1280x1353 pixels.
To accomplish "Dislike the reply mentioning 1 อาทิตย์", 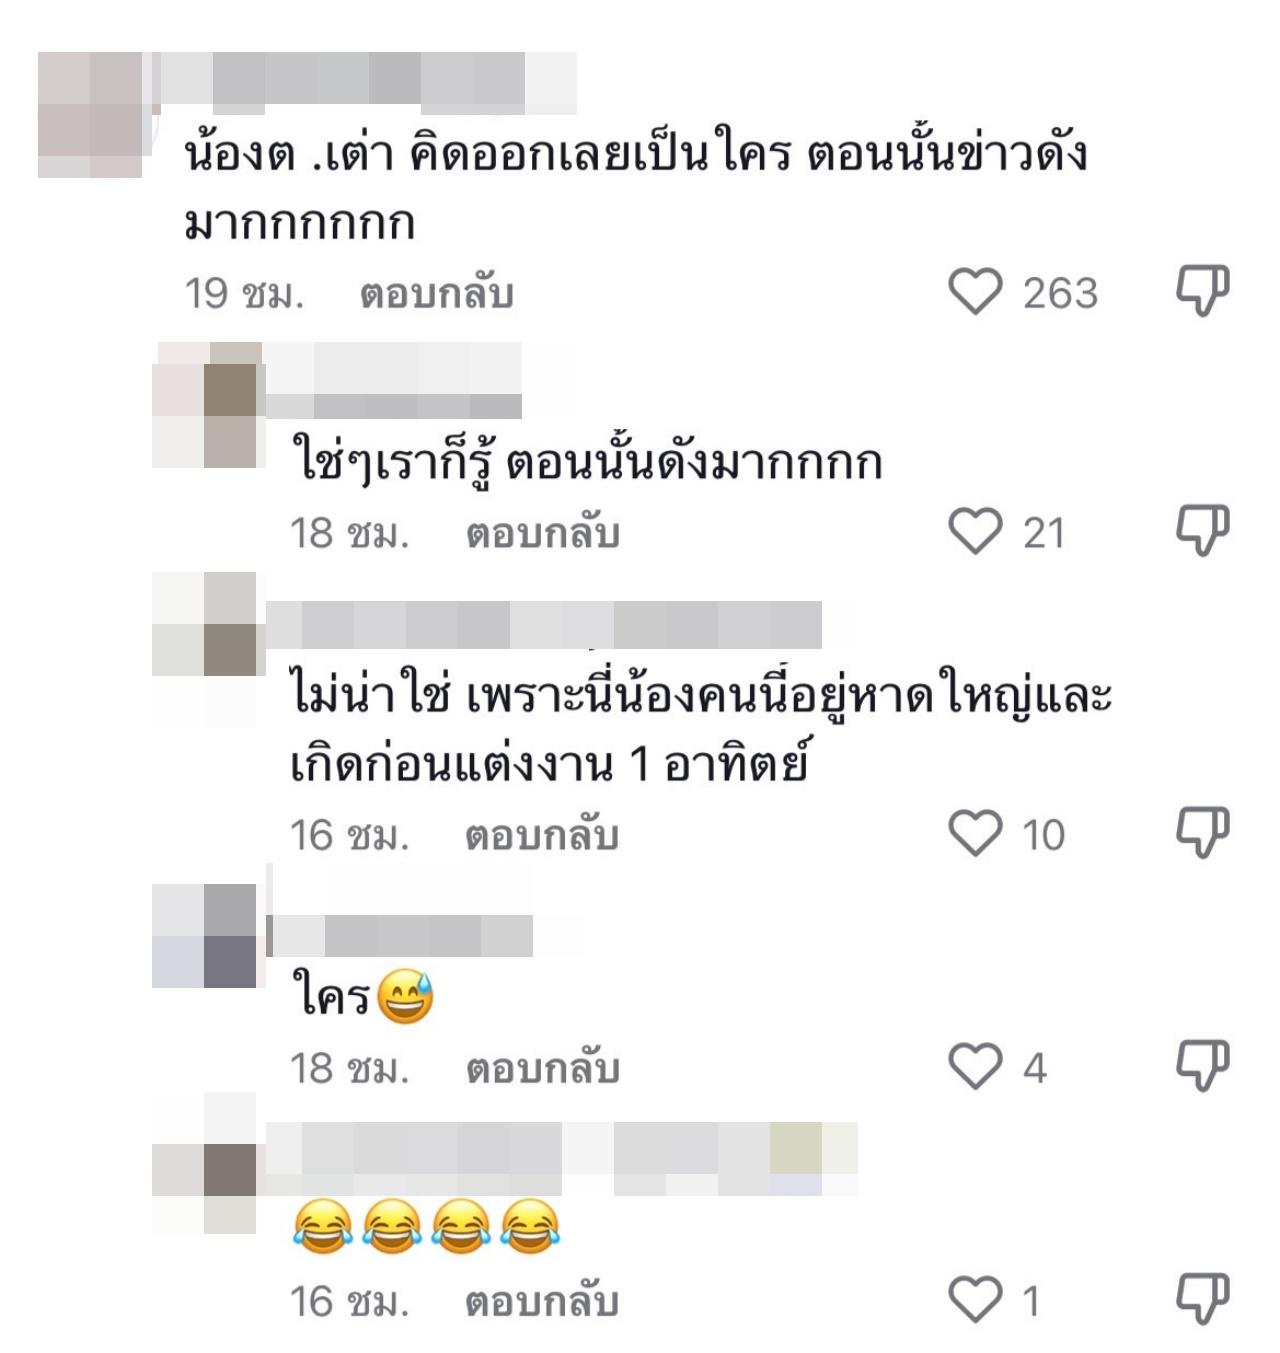I will 1201,833.
